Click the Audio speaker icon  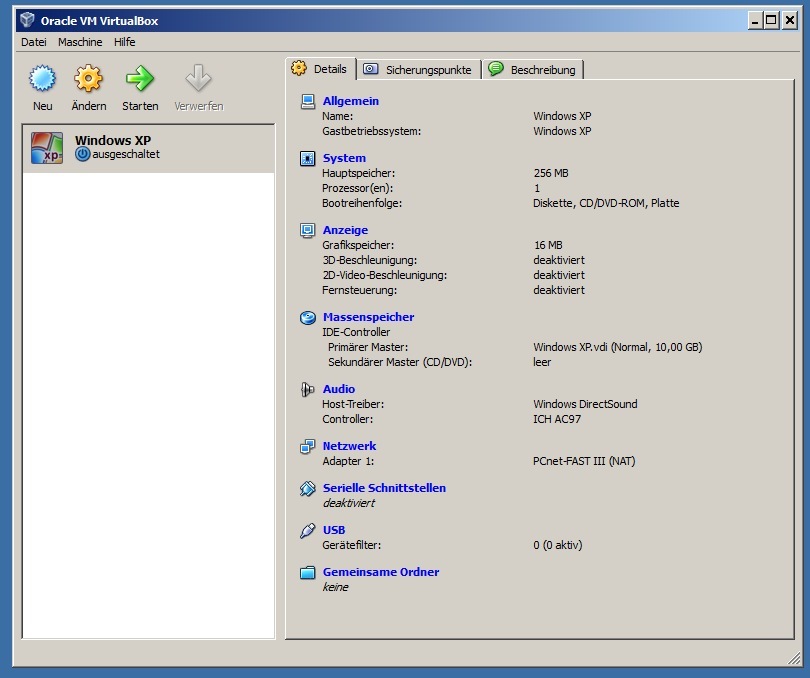tap(307, 389)
